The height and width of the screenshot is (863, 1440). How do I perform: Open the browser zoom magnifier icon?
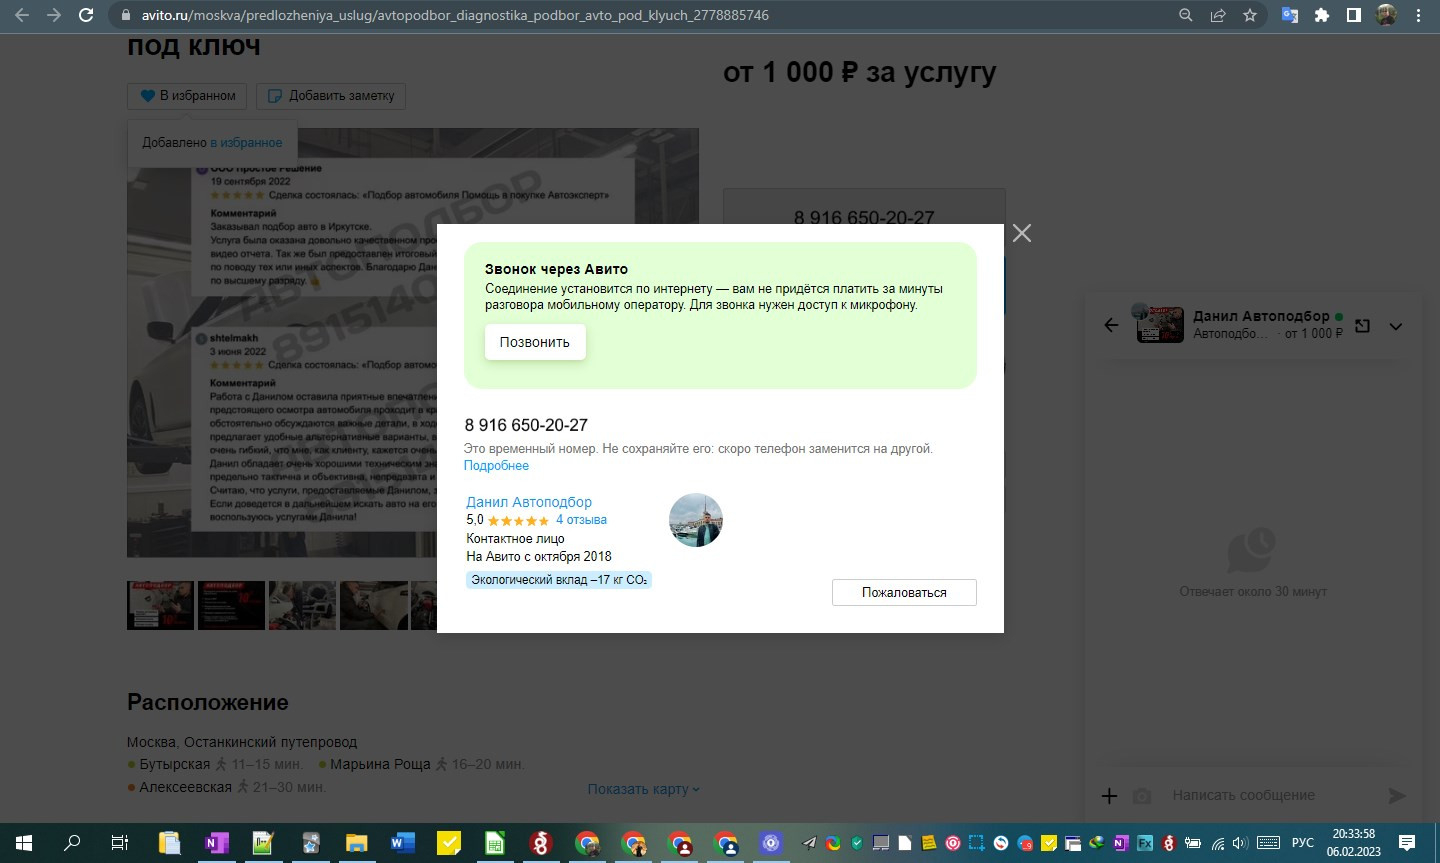pyautogui.click(x=1186, y=15)
